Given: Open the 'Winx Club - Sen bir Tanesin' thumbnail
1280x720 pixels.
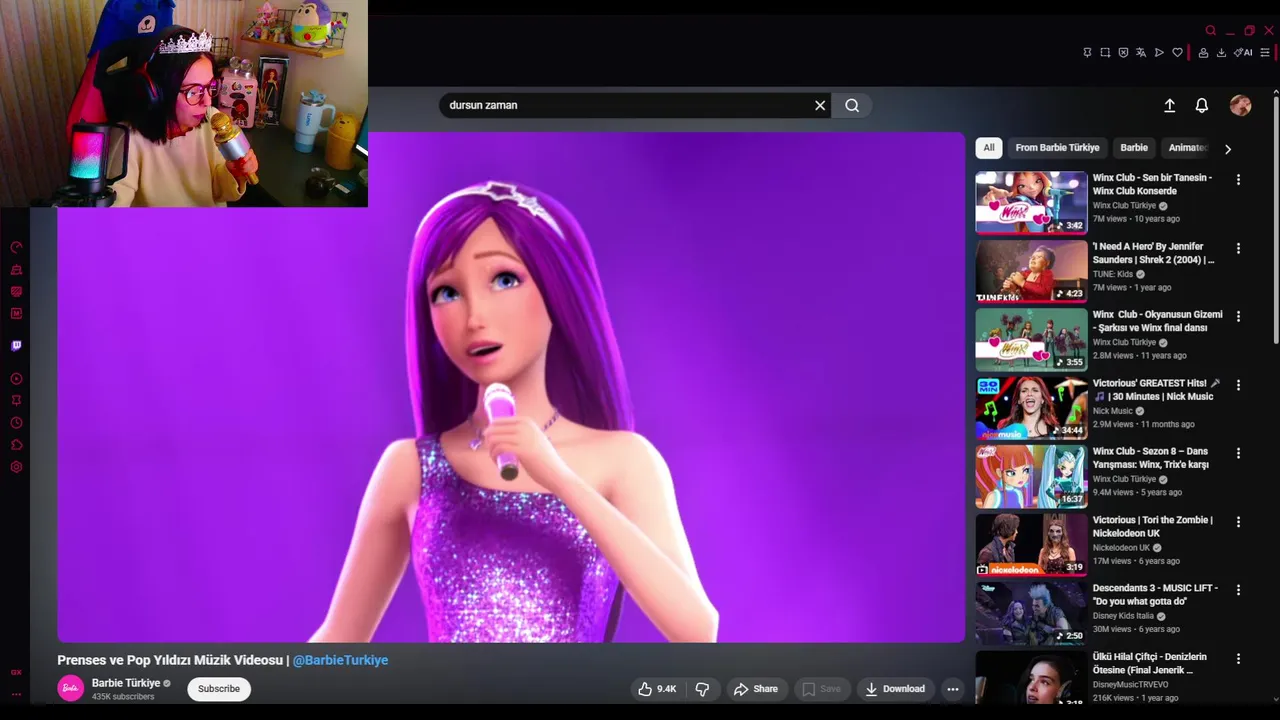Looking at the screenshot, I should pyautogui.click(x=1031, y=202).
